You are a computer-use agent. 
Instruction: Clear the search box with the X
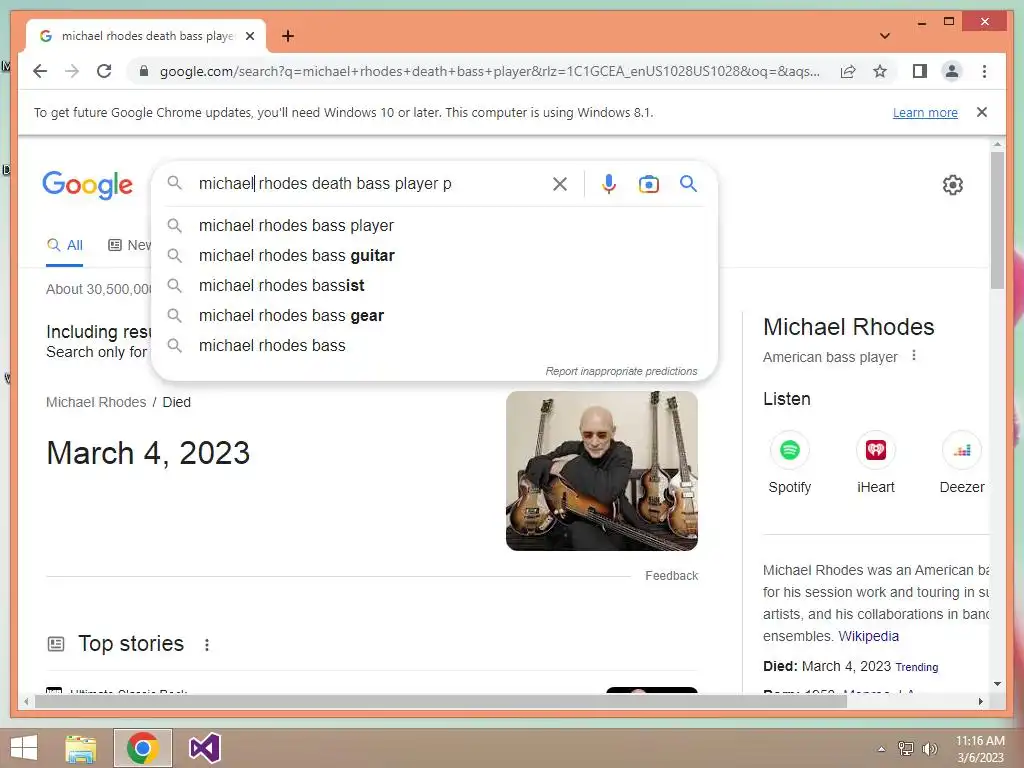560,184
